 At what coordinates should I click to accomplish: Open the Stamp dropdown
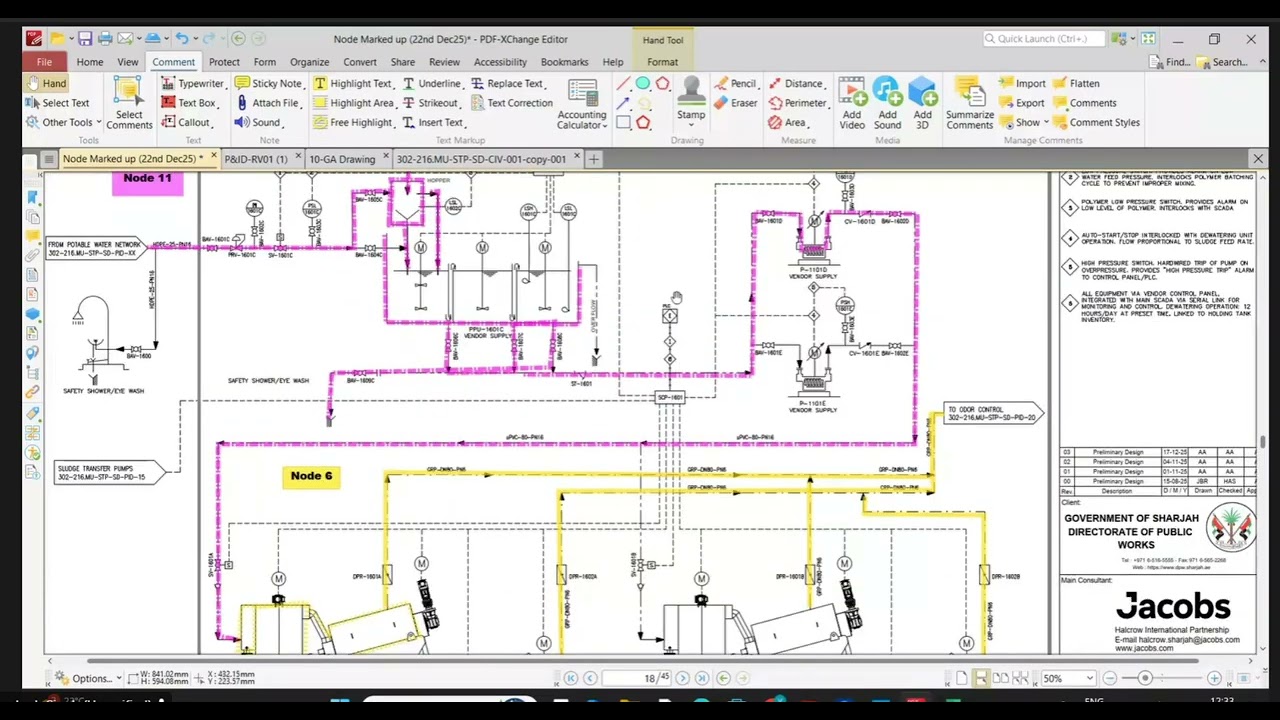pos(691,104)
